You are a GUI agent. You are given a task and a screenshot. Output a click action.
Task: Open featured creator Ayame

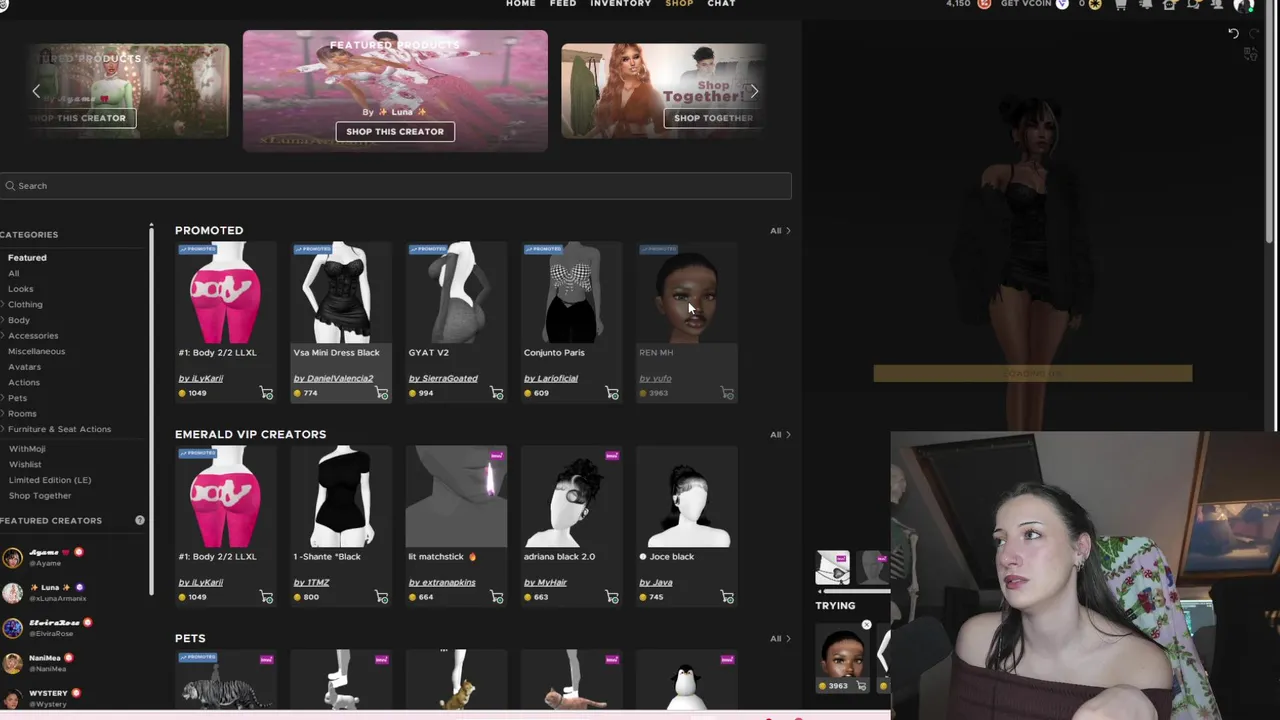[x=43, y=557]
